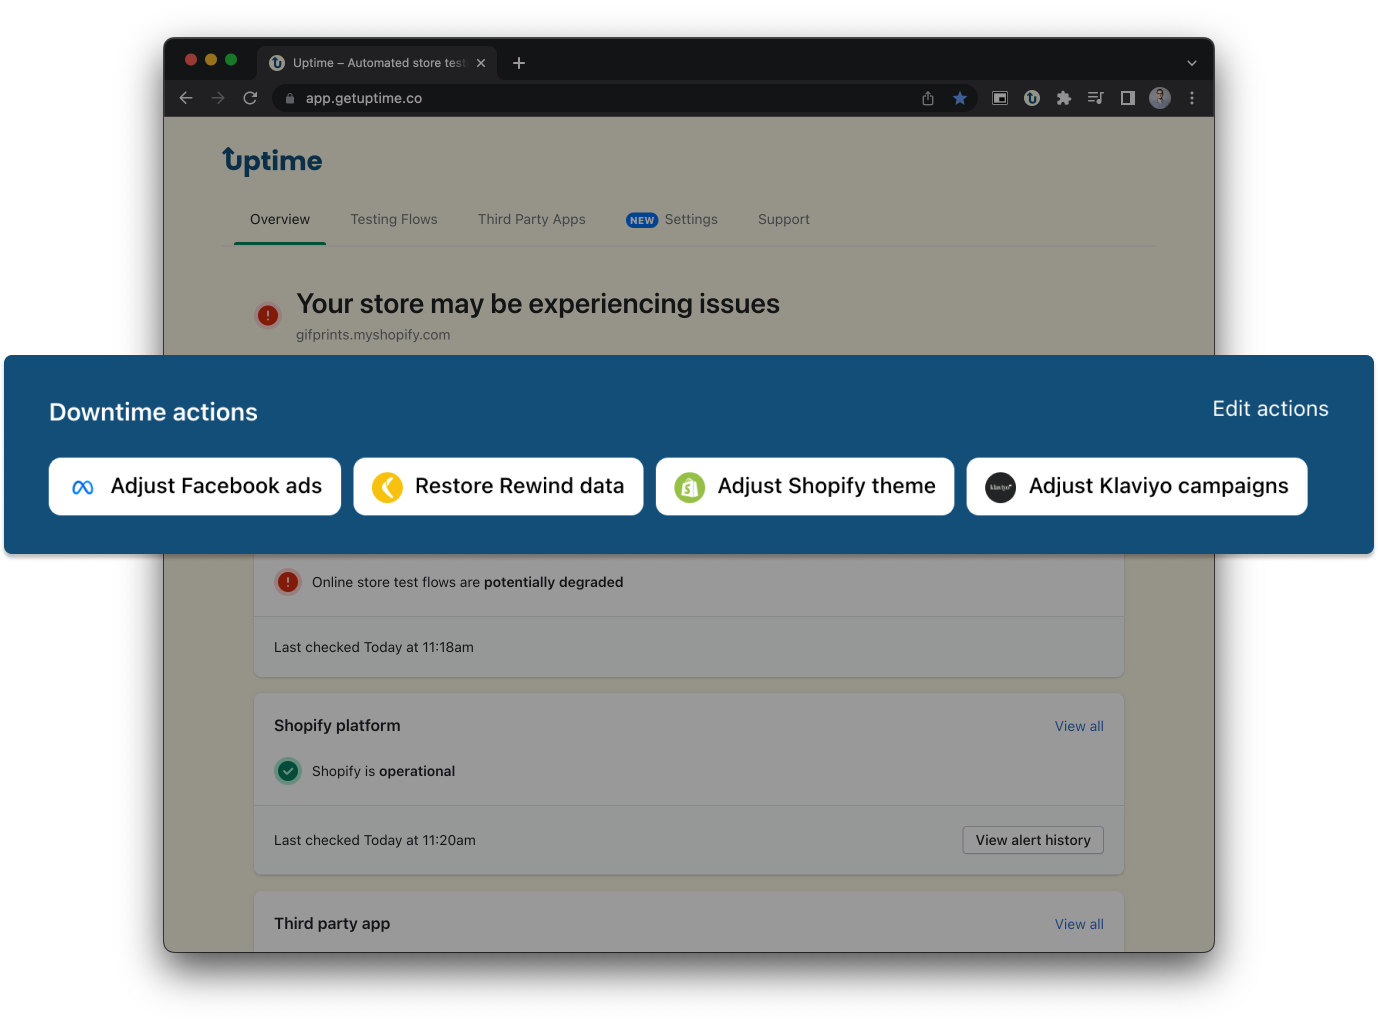Click the red store issue alert icon

click(268, 315)
